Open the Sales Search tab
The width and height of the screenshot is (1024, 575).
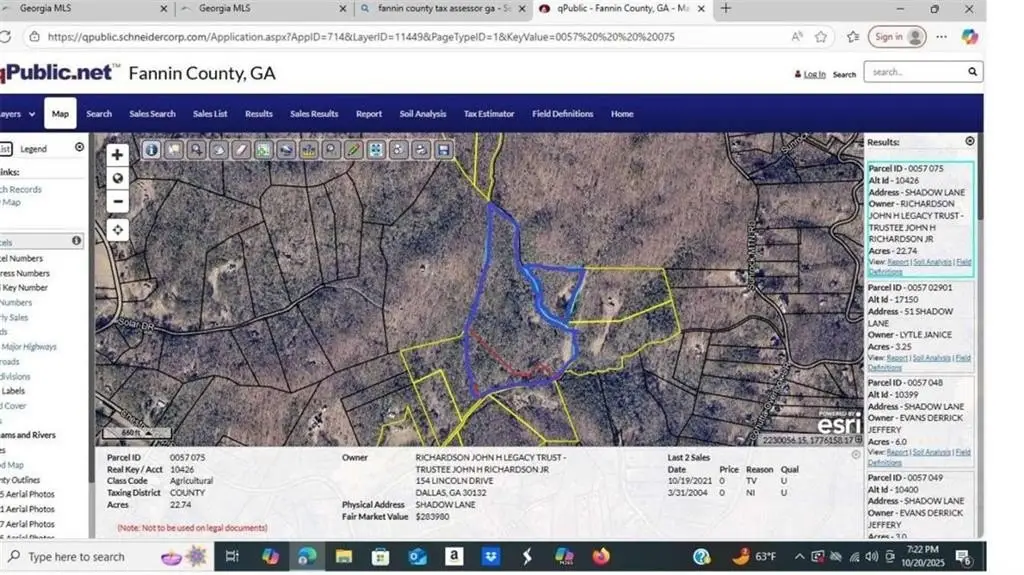(x=152, y=114)
